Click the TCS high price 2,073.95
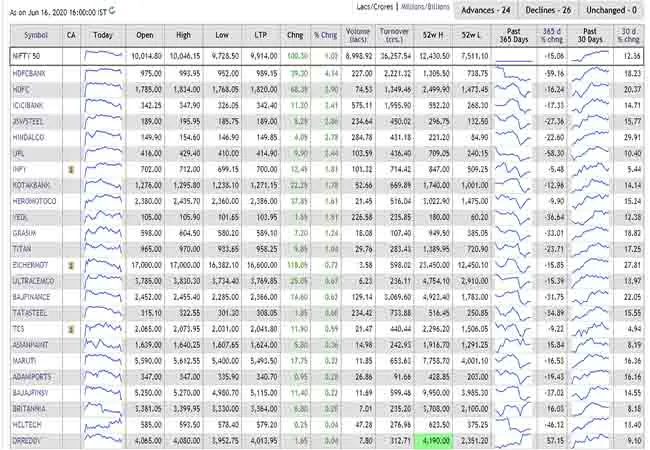650x450 pixels. (187, 329)
